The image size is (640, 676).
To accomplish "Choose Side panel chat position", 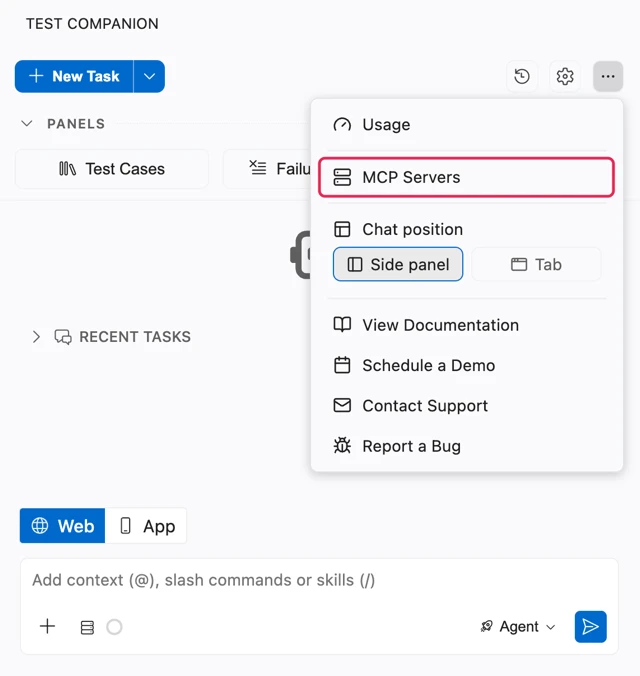I will tap(398, 264).
